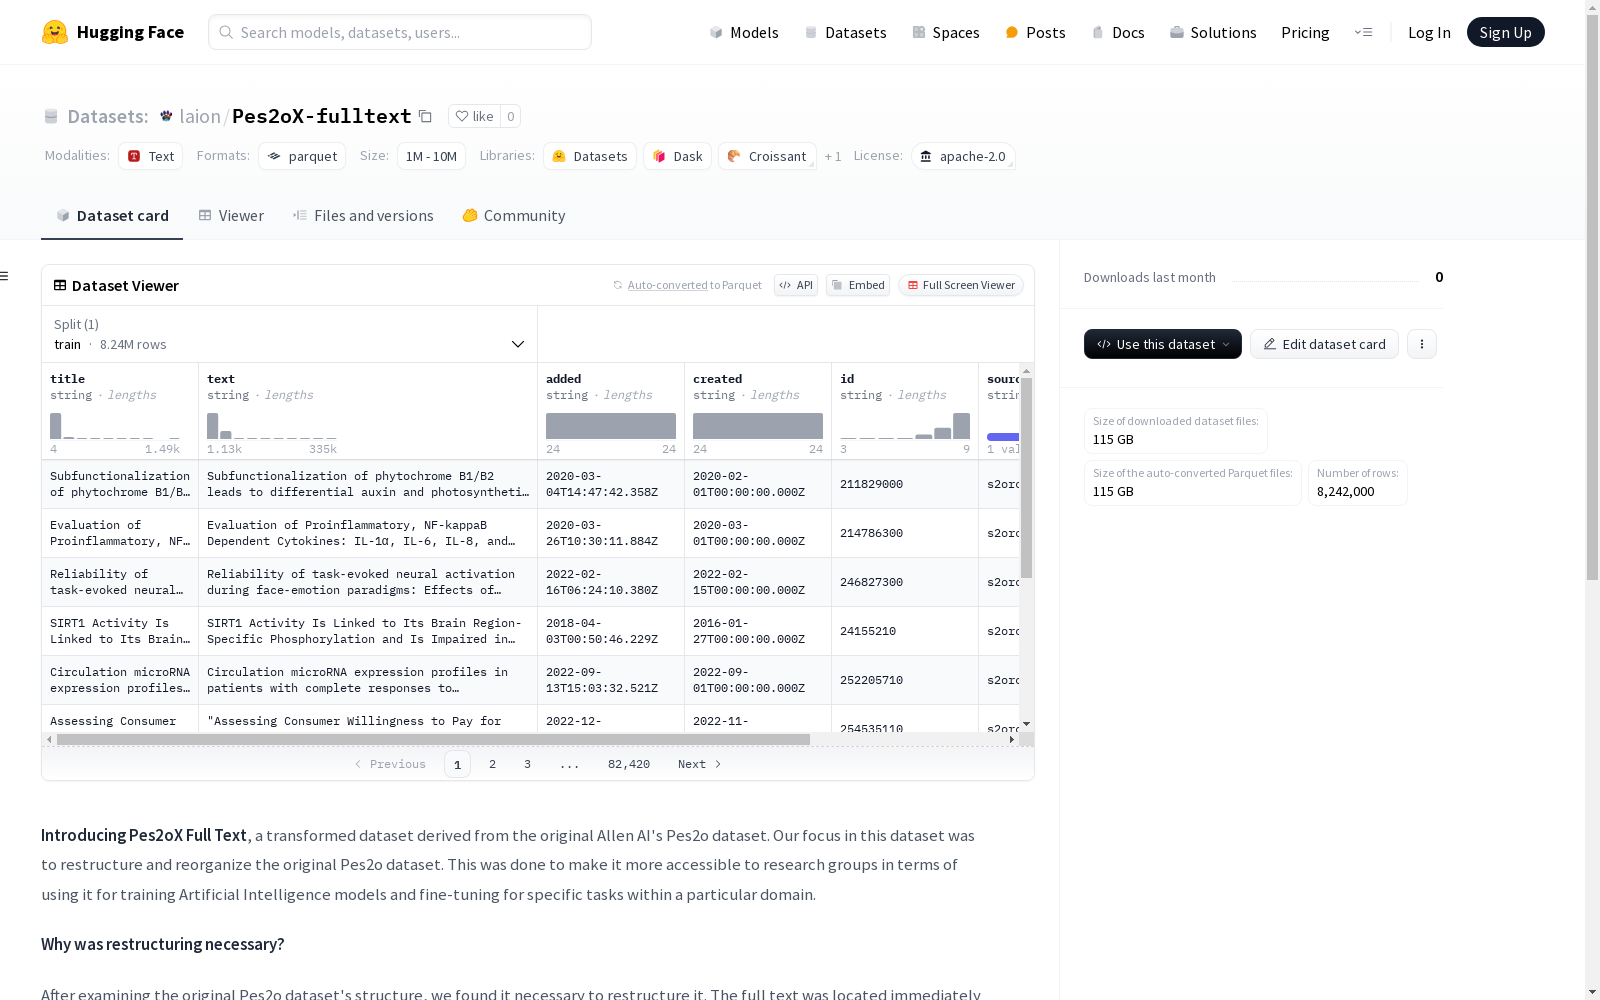The height and width of the screenshot is (1000, 1600).
Task: Switch to the Viewer tab
Action: tap(231, 215)
